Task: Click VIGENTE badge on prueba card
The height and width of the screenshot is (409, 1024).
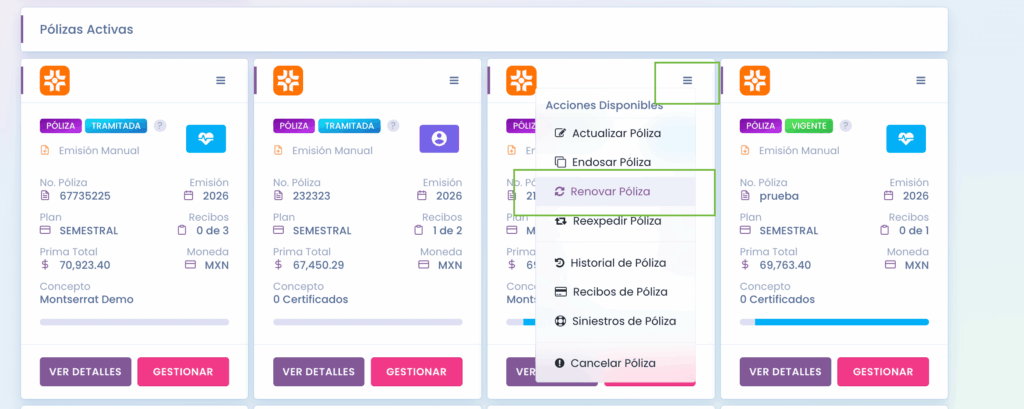Action: click(810, 125)
